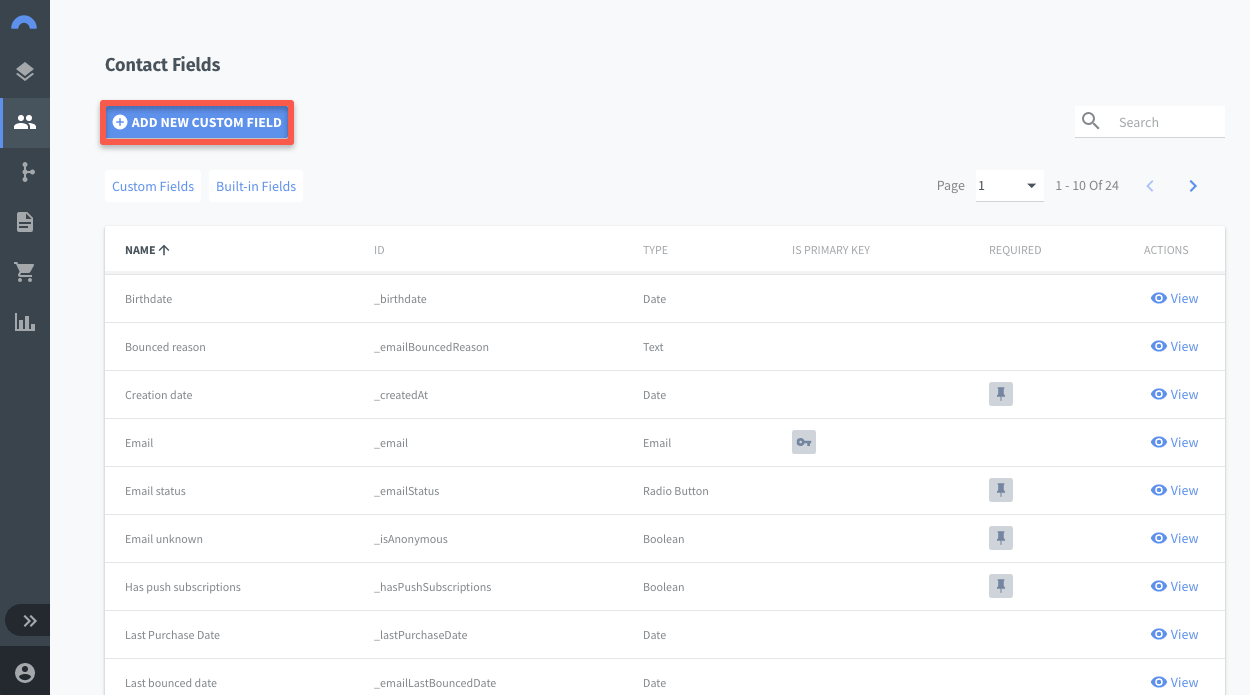The width and height of the screenshot is (1250, 695).
Task: View the Email status field
Action: (x=1174, y=490)
